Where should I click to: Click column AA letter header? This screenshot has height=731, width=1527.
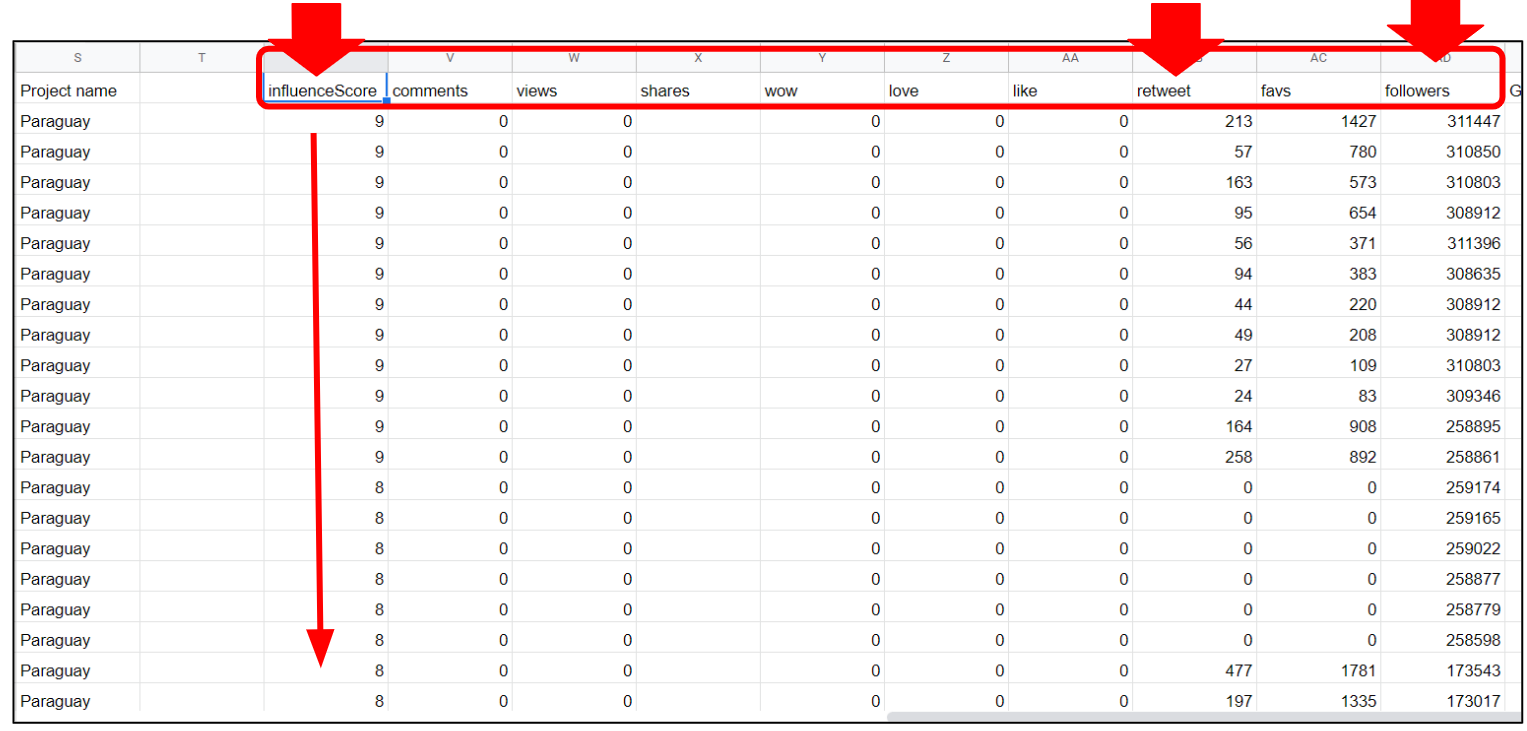(1070, 58)
